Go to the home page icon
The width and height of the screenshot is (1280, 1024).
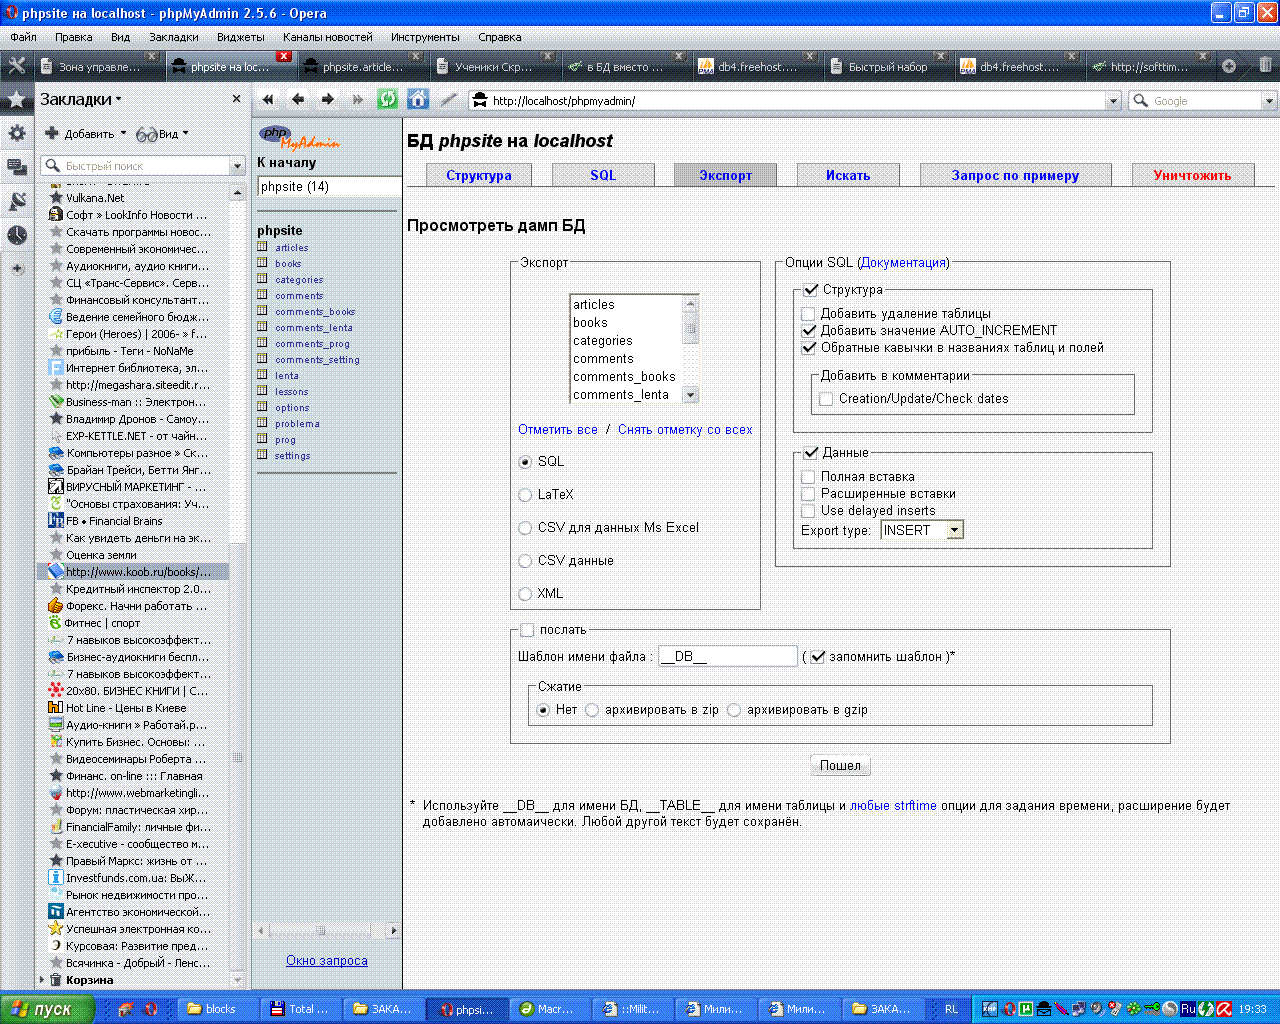[418, 99]
